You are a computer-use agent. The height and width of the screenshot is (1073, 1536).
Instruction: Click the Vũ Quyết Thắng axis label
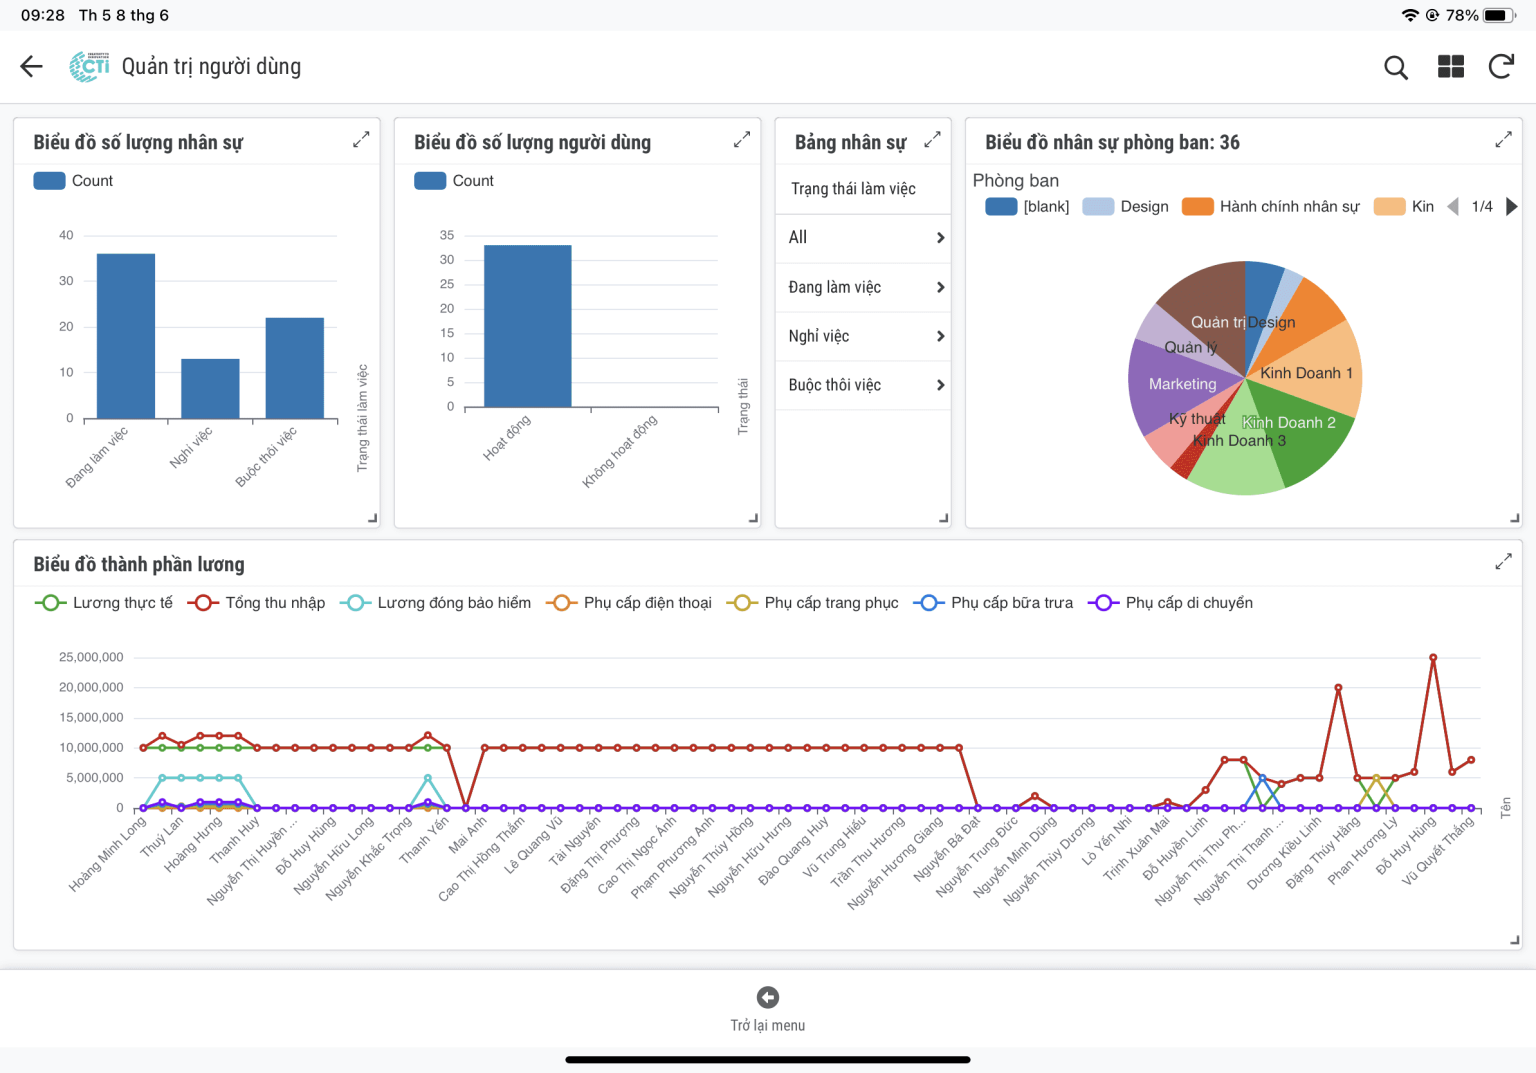(x=1438, y=851)
